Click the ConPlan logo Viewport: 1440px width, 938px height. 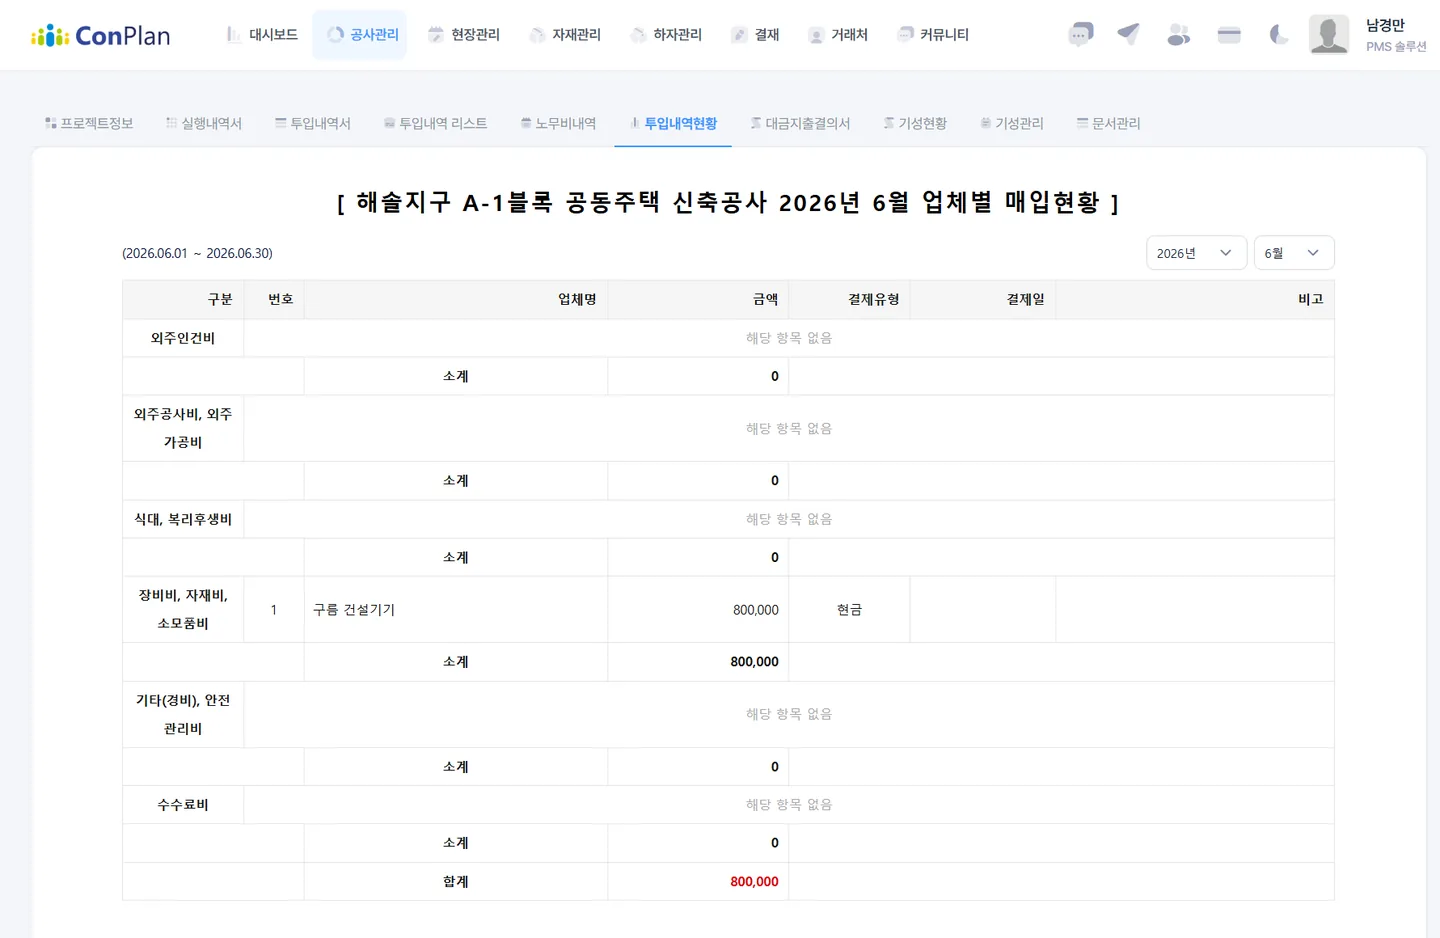pos(101,36)
